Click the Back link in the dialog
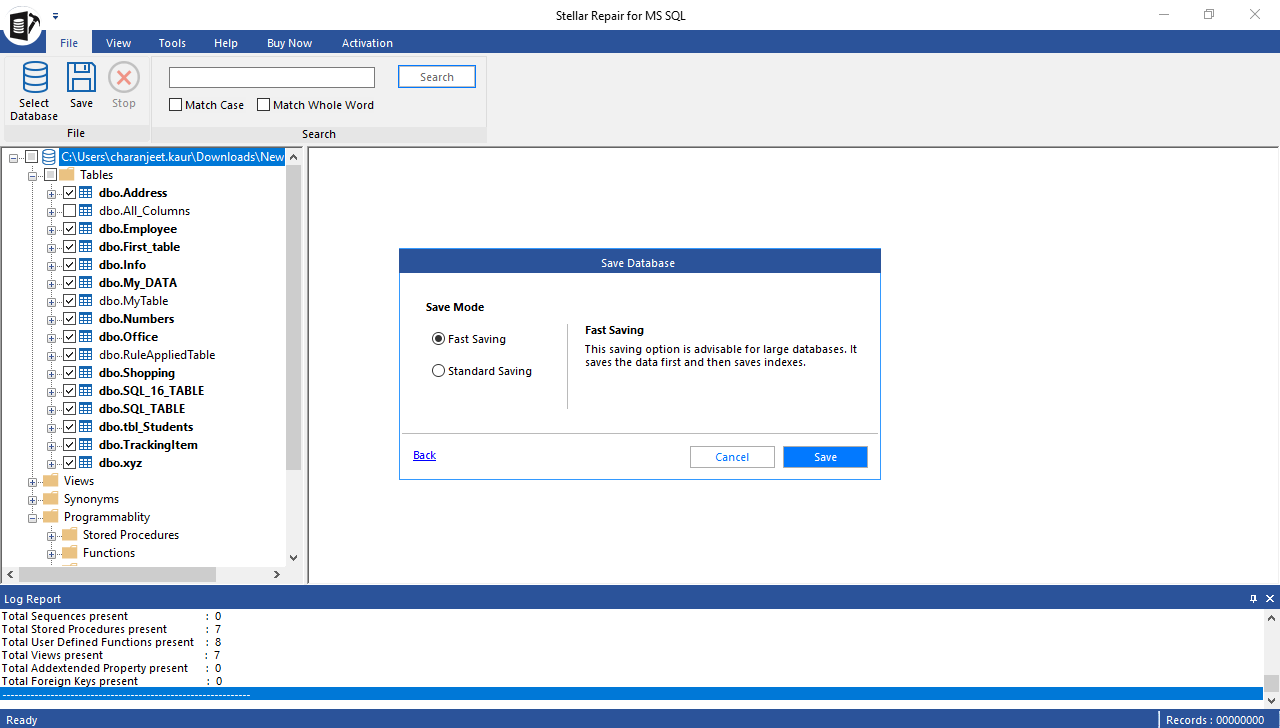Screen dimensions: 1280x728 (x=424, y=455)
